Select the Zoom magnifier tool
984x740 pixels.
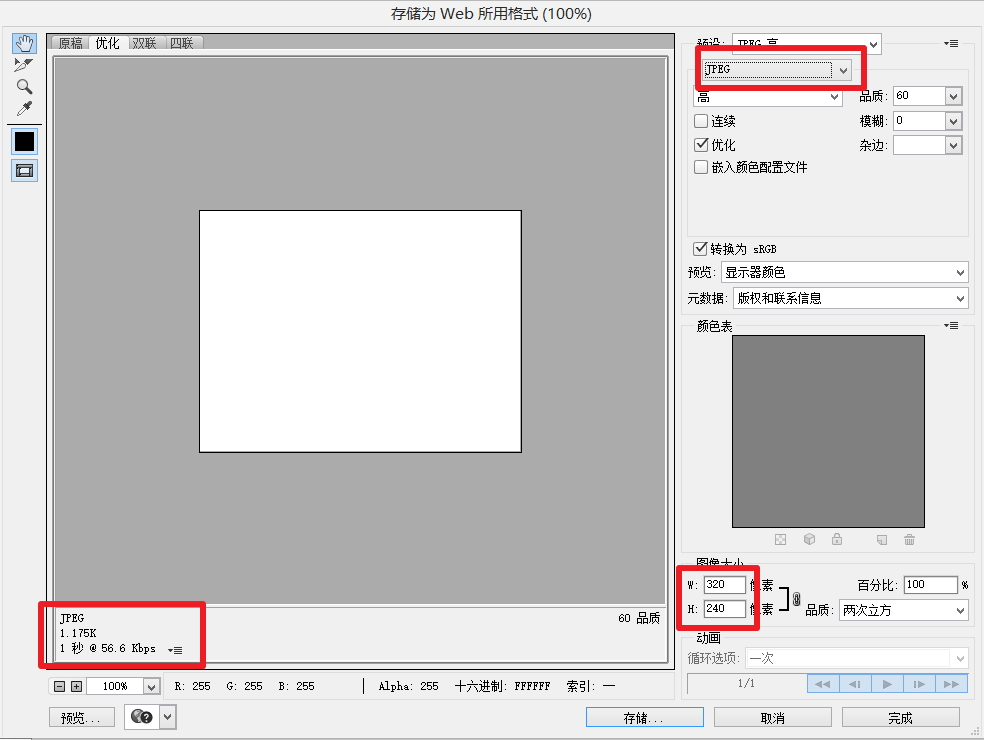click(x=24, y=87)
